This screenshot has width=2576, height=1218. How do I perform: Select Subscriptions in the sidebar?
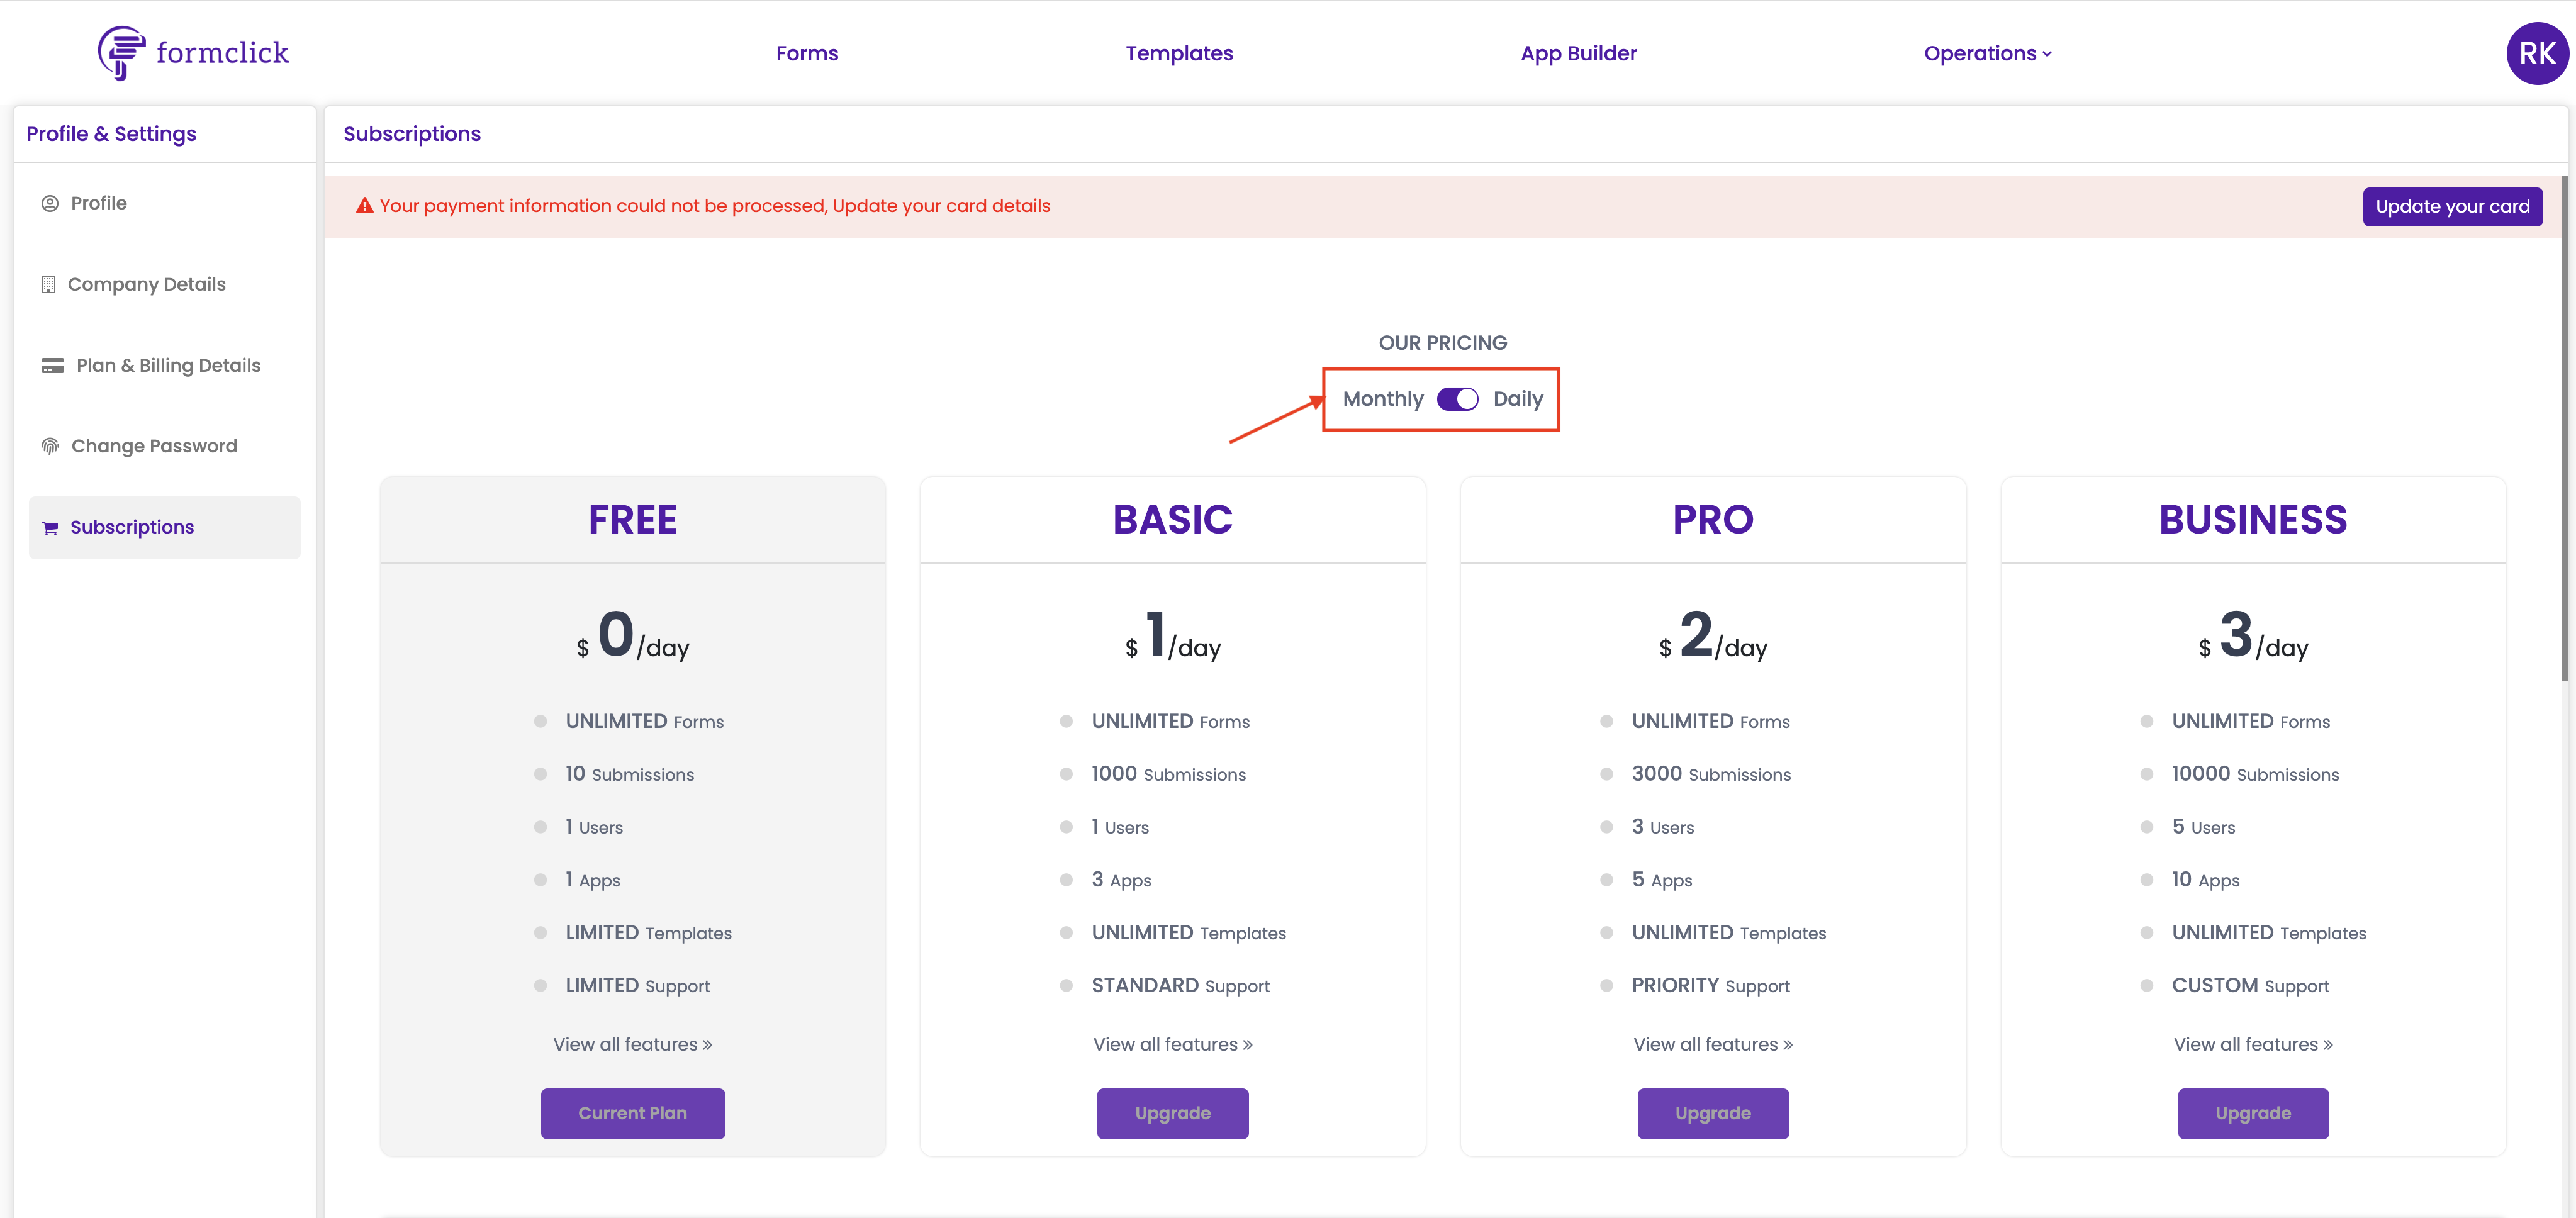coord(164,528)
